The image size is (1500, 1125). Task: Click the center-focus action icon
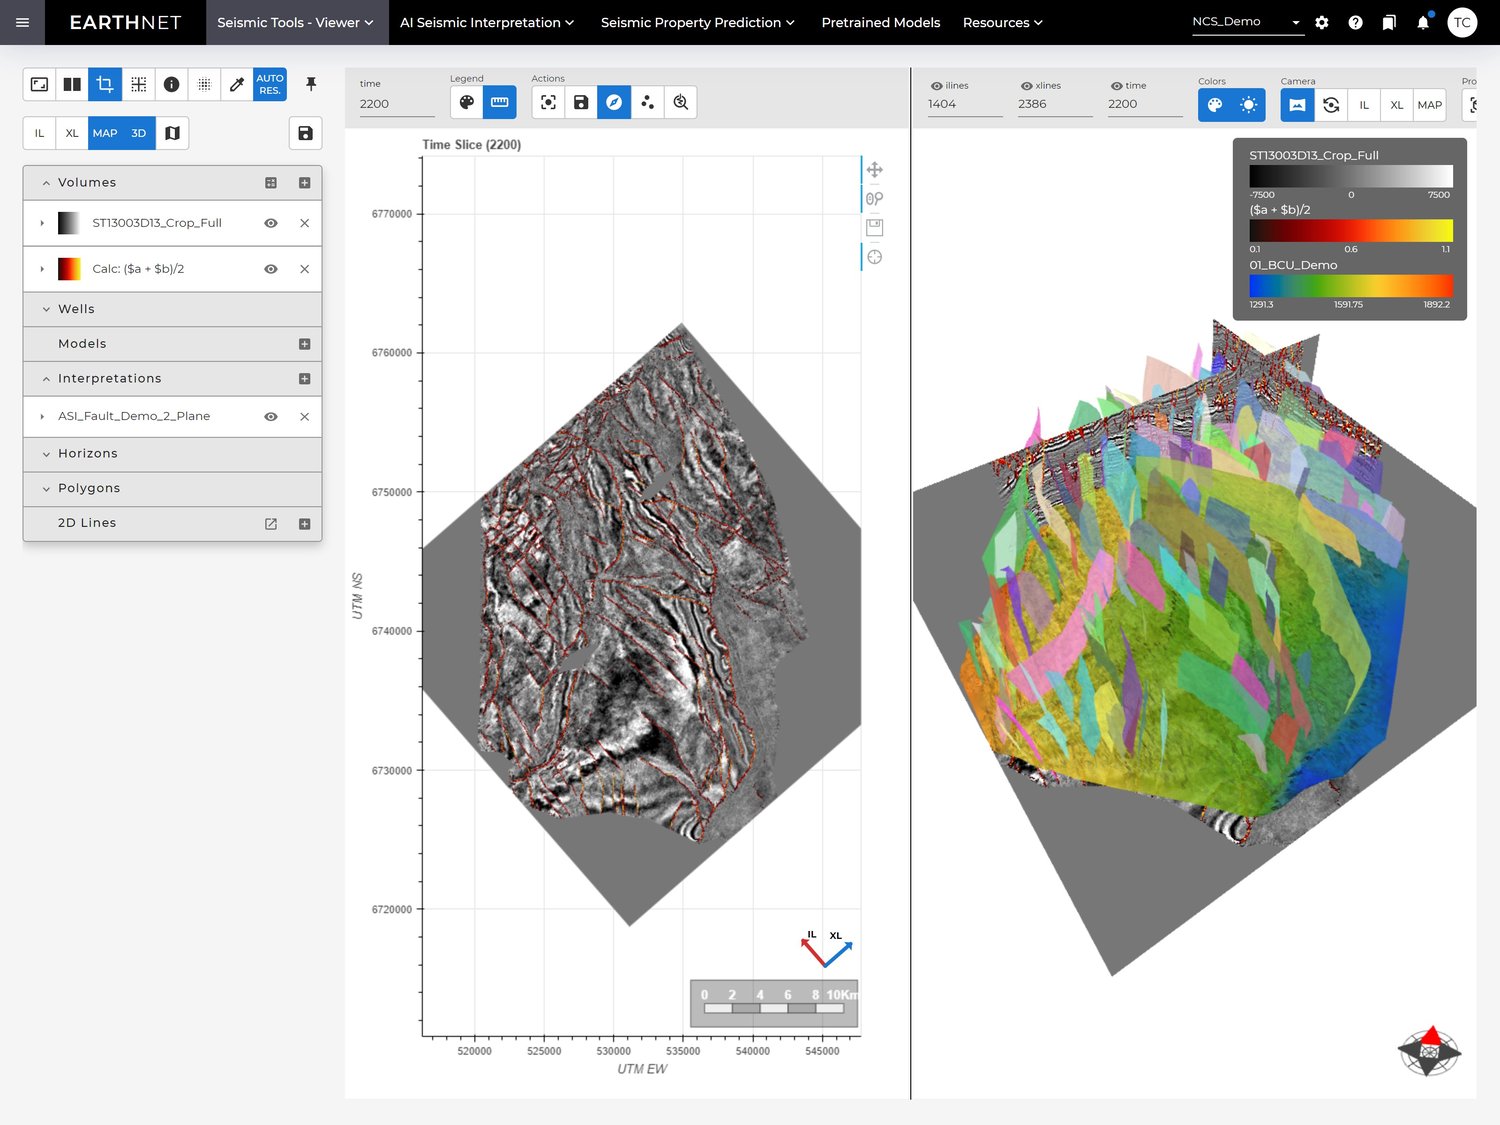click(548, 102)
